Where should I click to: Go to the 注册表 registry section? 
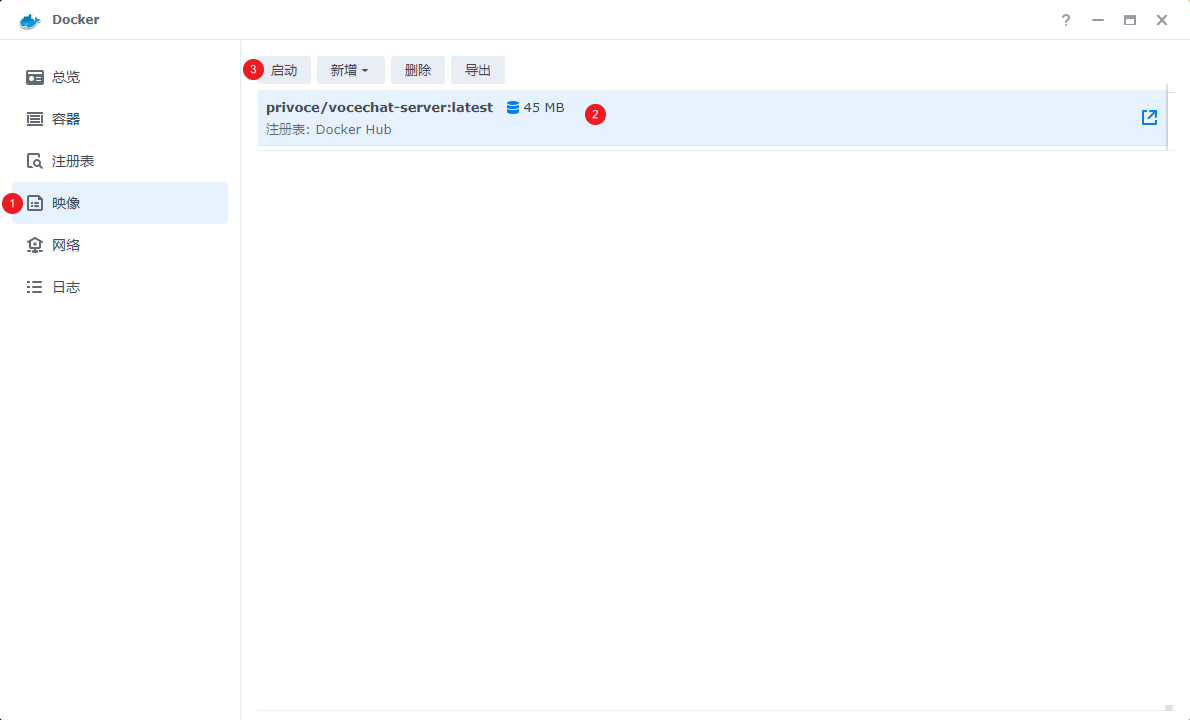coord(120,161)
